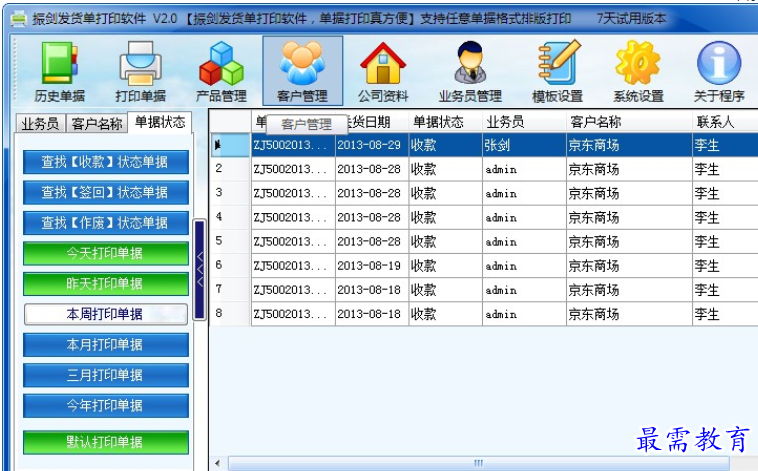
Task: Click 查找【收款】状态单据 button
Action: (x=105, y=162)
